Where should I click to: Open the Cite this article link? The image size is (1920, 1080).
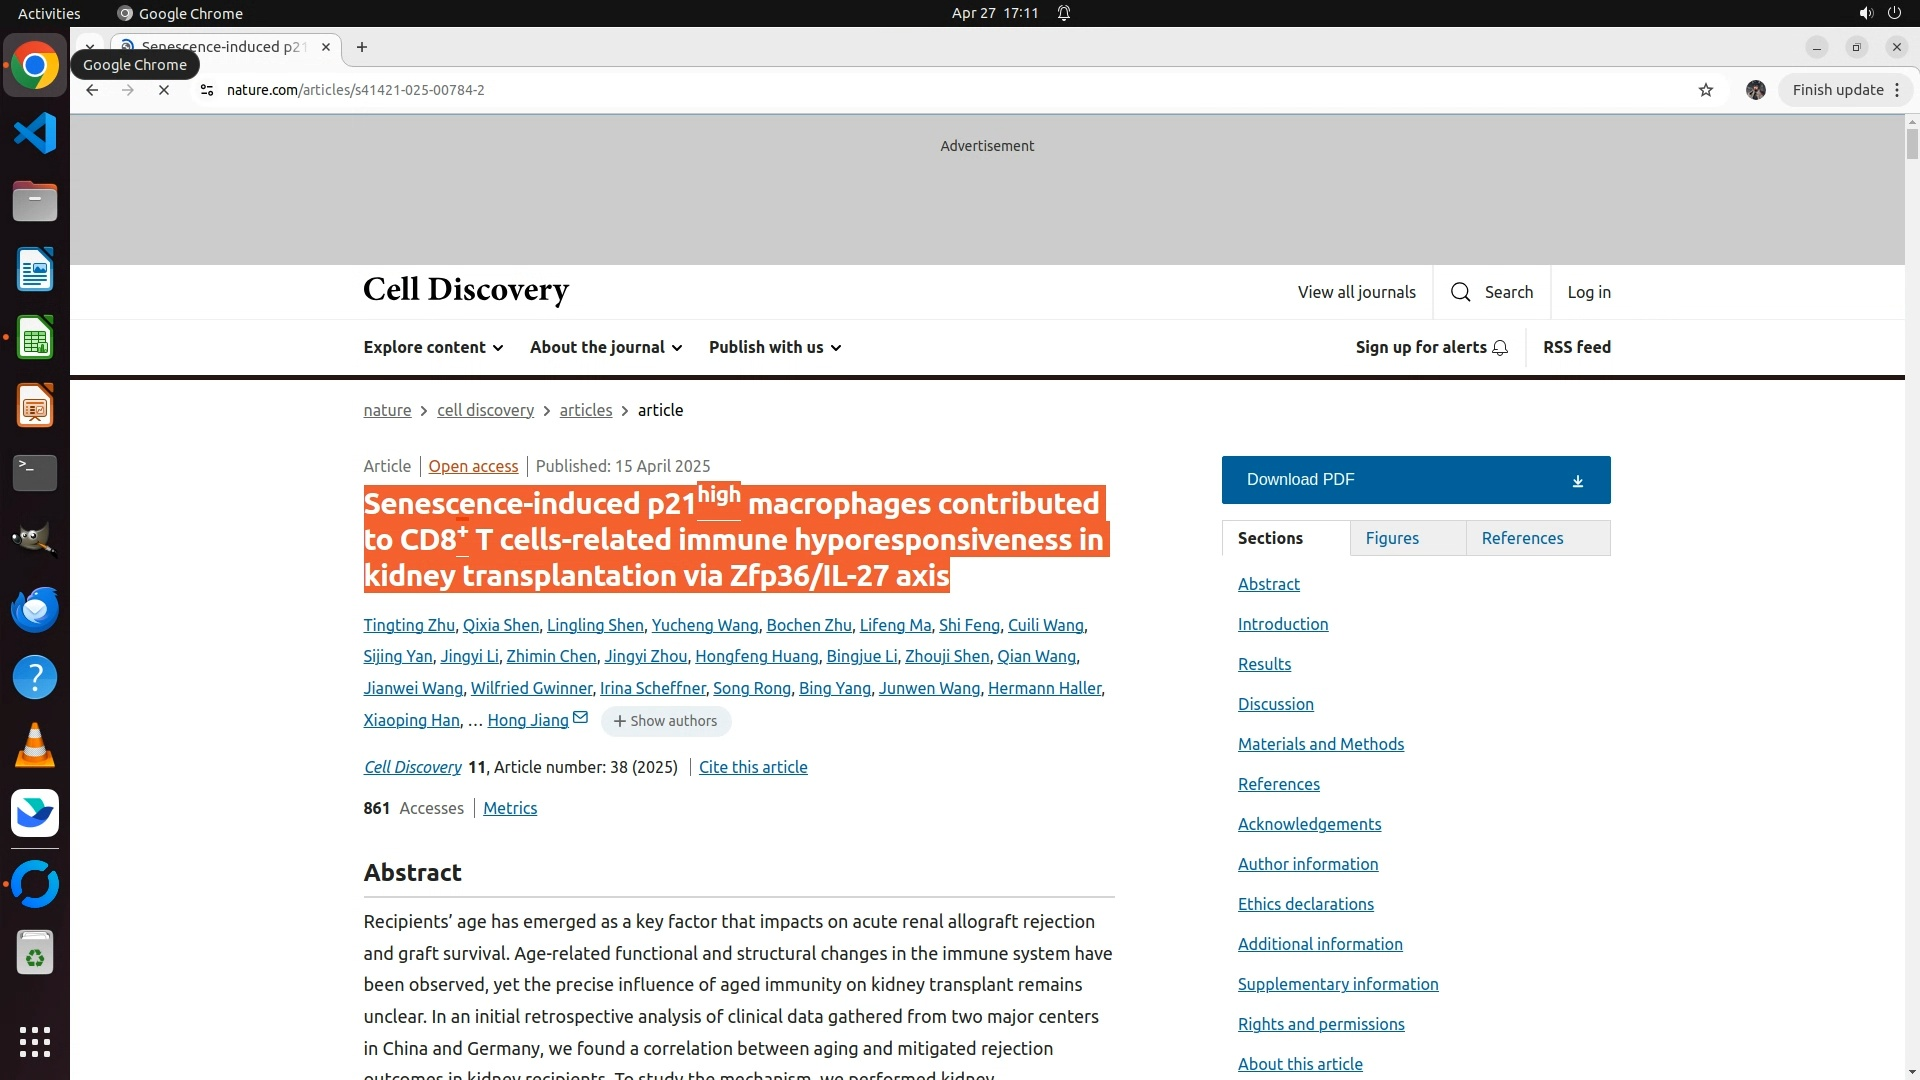pyautogui.click(x=753, y=767)
